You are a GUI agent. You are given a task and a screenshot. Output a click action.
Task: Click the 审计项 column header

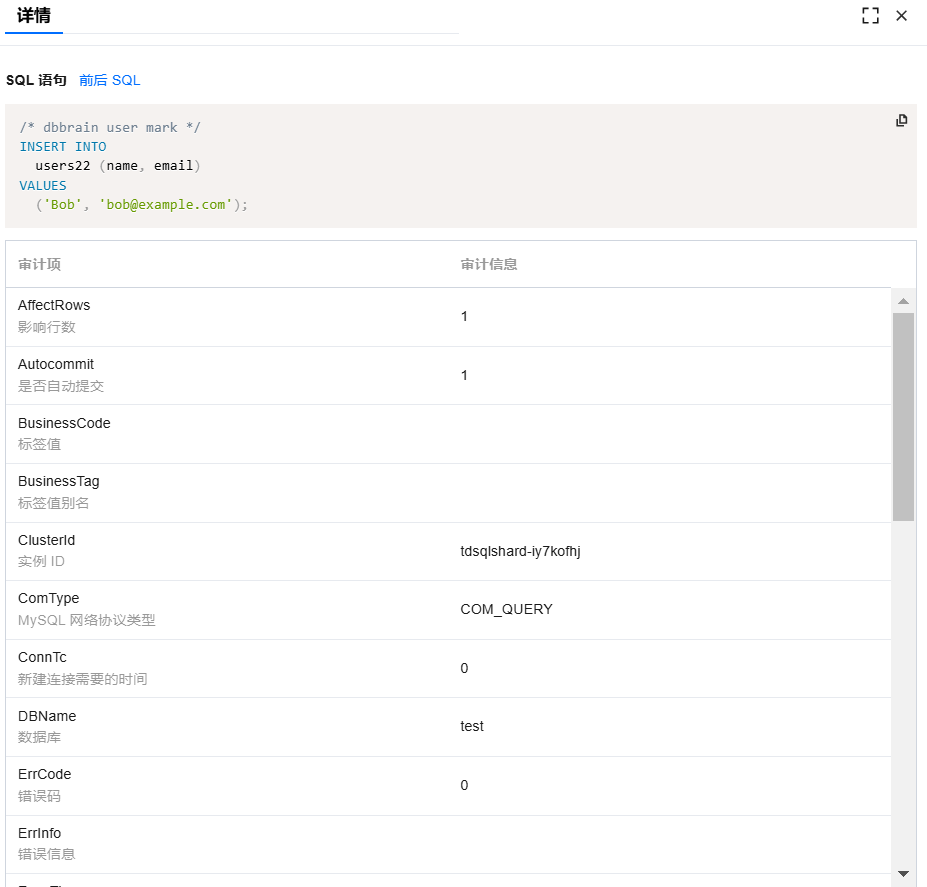[x=40, y=265]
